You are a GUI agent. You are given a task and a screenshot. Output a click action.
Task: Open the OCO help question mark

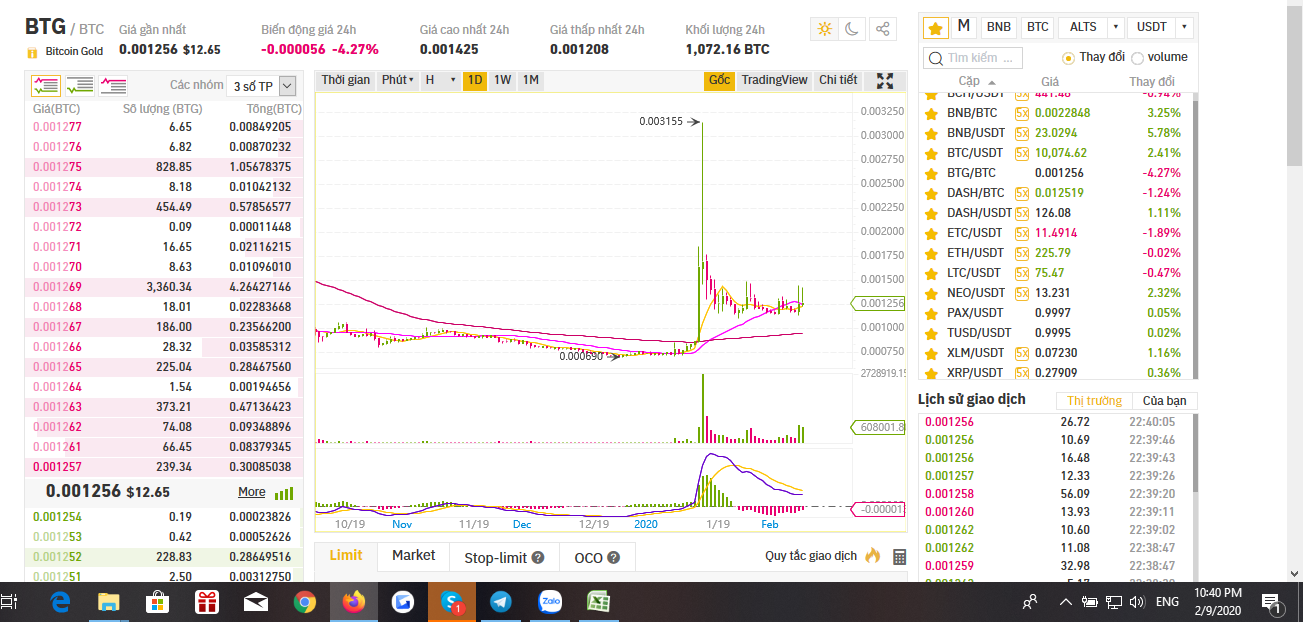[614, 558]
